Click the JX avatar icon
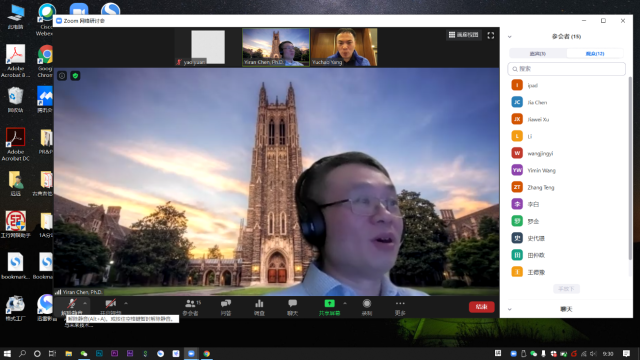Image resolution: width=640 pixels, height=360 pixels. click(x=517, y=119)
